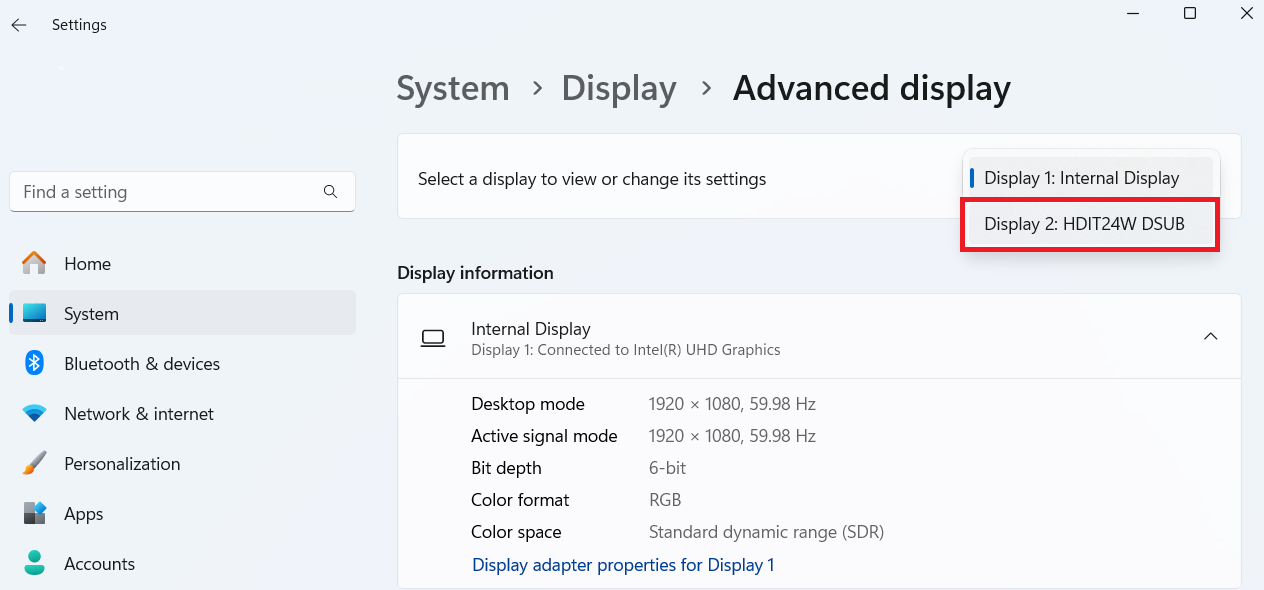The height and width of the screenshot is (590, 1264).
Task: Click the System monitor icon
Action: pyautogui.click(x=34, y=313)
